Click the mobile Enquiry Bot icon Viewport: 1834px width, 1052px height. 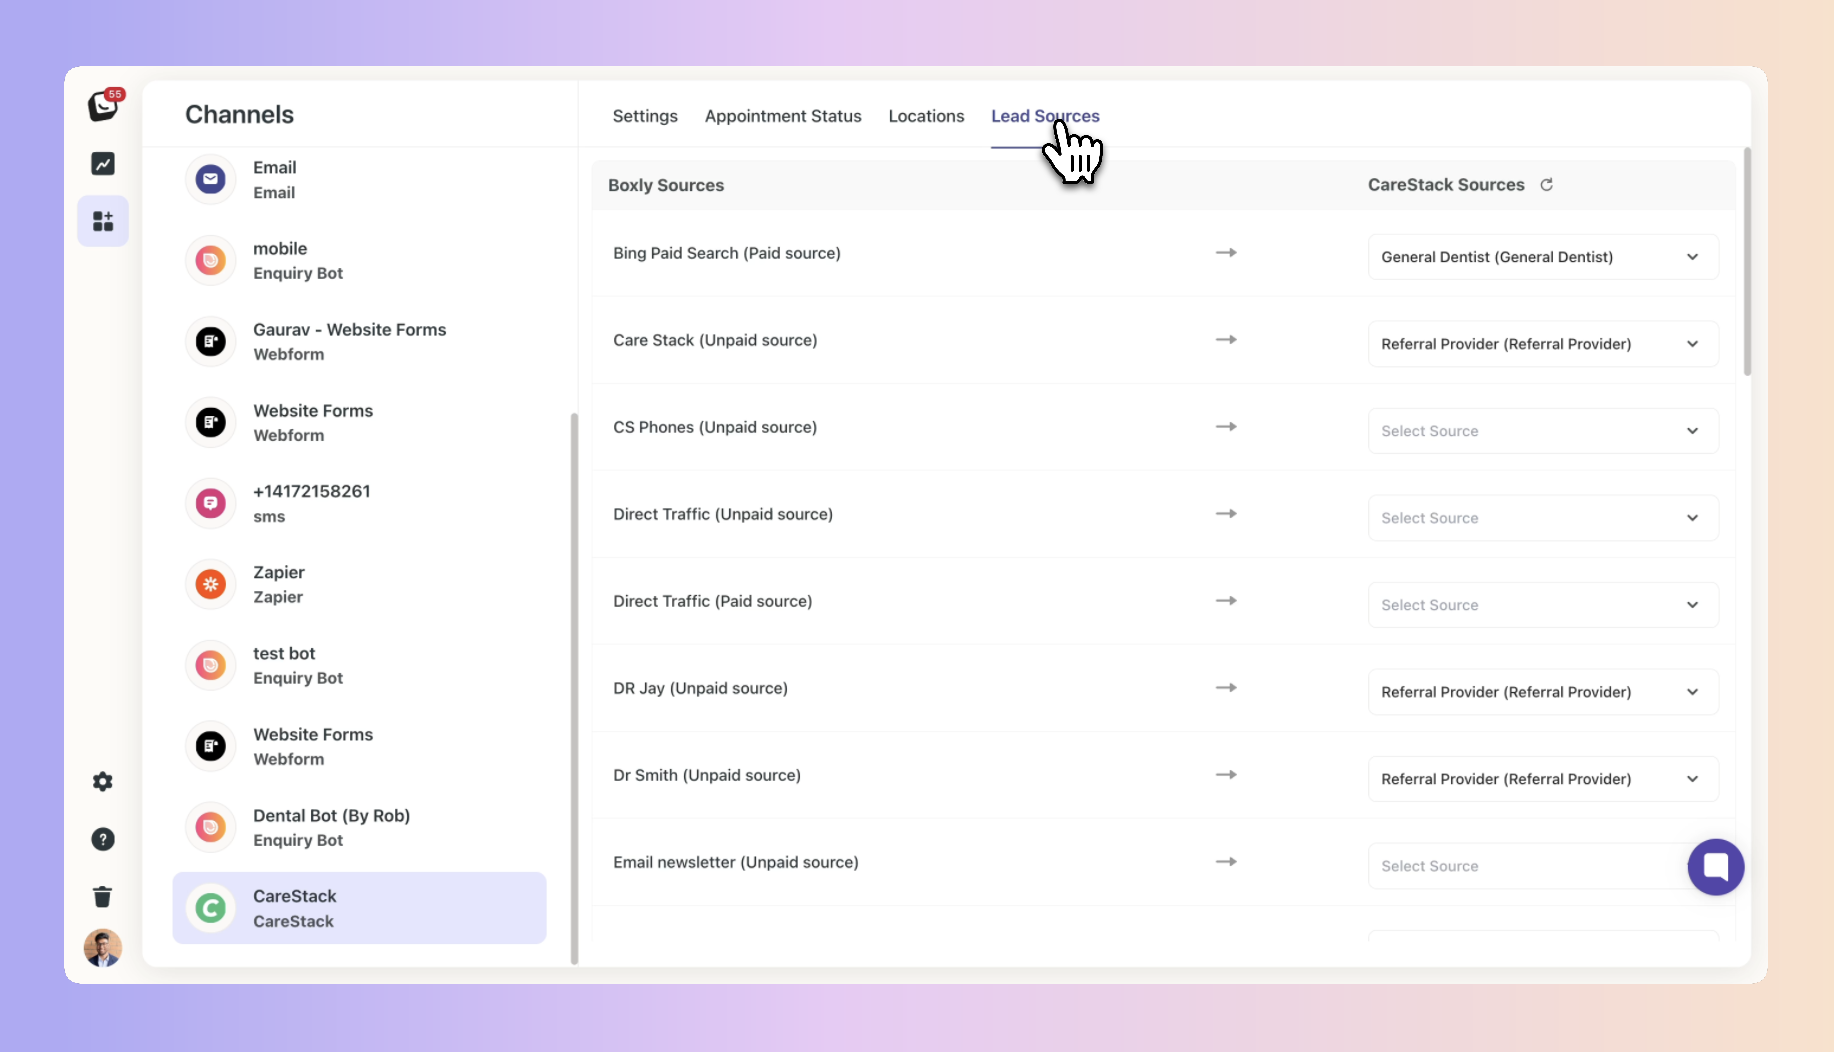coord(210,261)
